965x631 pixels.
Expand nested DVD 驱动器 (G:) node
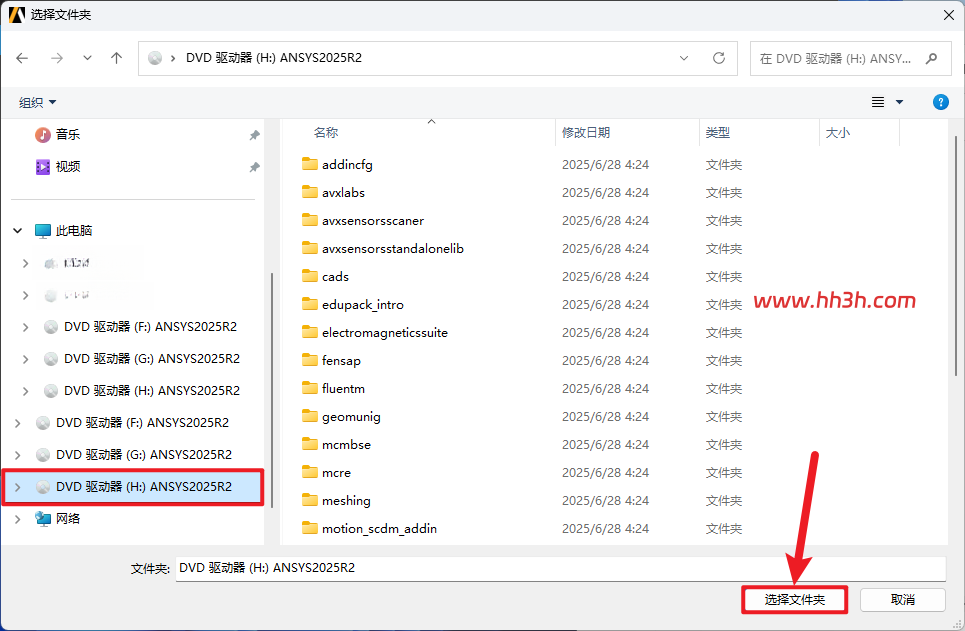click(x=25, y=359)
